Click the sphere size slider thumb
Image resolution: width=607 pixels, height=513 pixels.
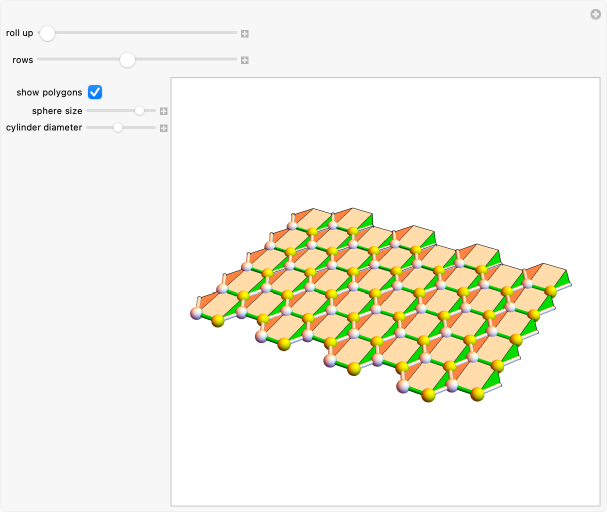pyautogui.click(x=139, y=111)
